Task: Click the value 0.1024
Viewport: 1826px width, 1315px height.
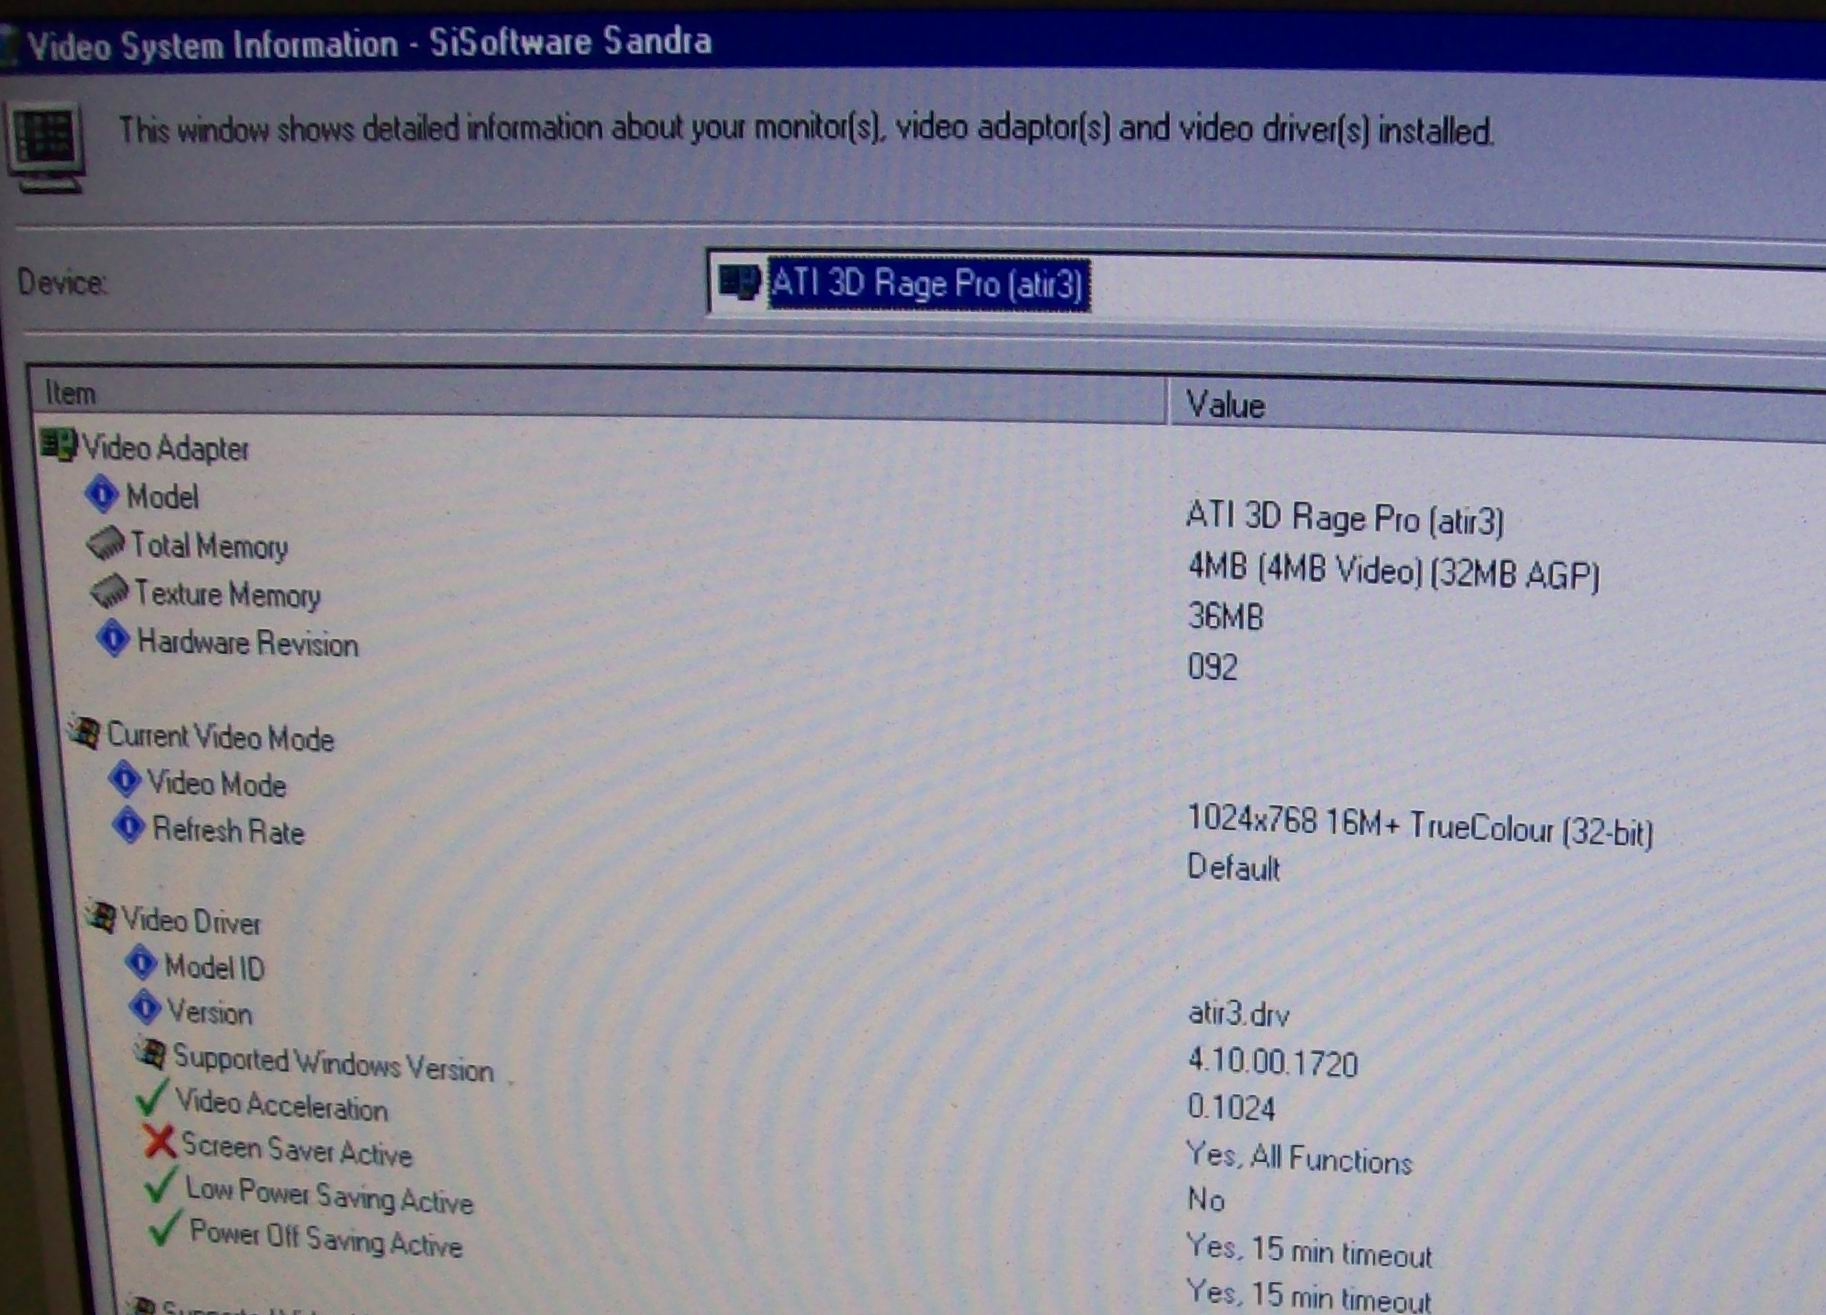Action: 1232,1108
